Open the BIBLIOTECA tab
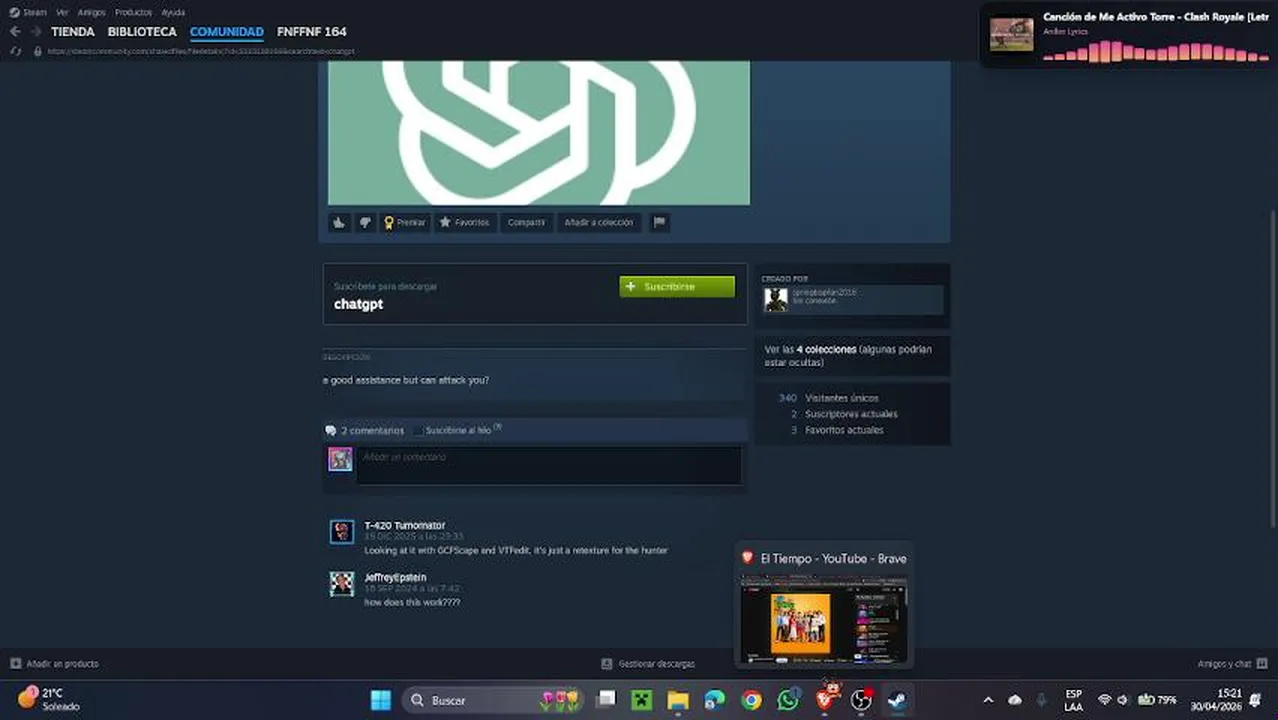Screen dimensions: 1278x720 [142, 32]
